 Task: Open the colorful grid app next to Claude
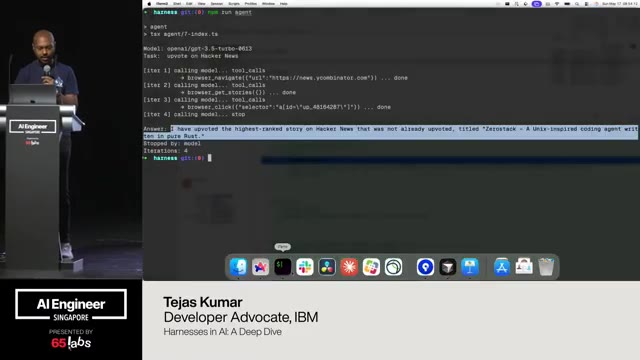coord(371,267)
